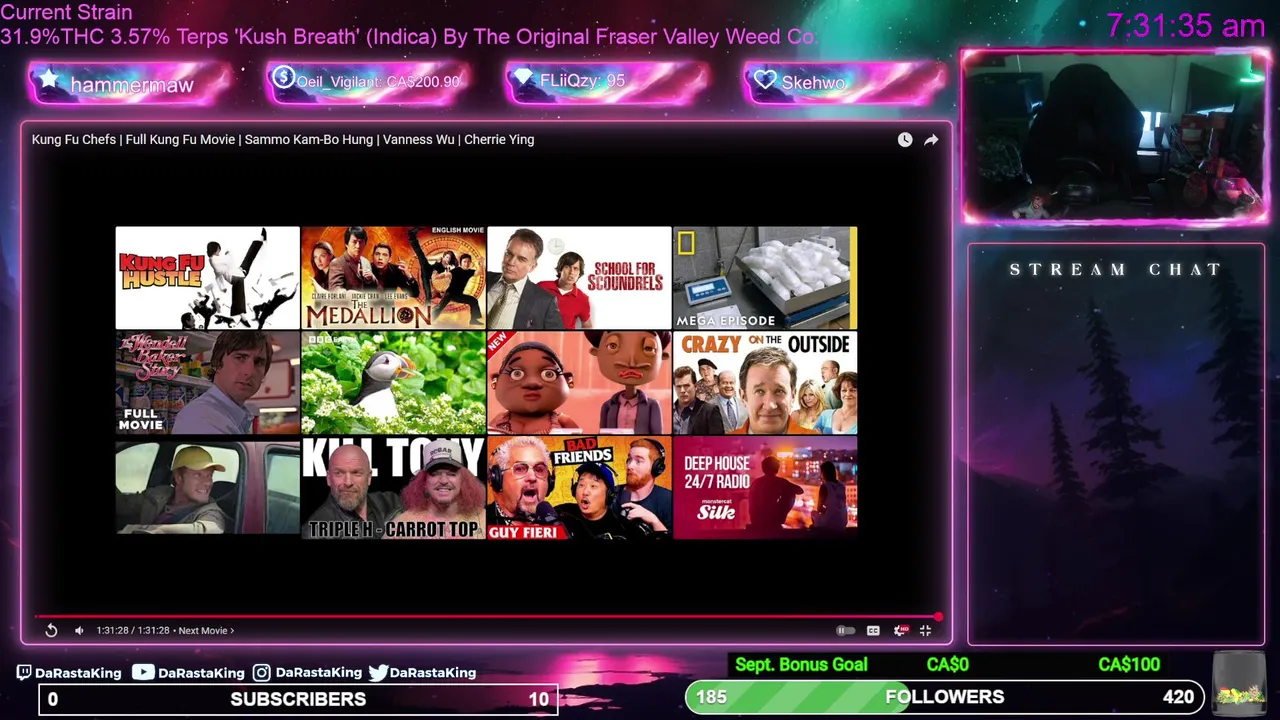Click the CA$100 goal amount
1280x720 pixels.
(1129, 665)
